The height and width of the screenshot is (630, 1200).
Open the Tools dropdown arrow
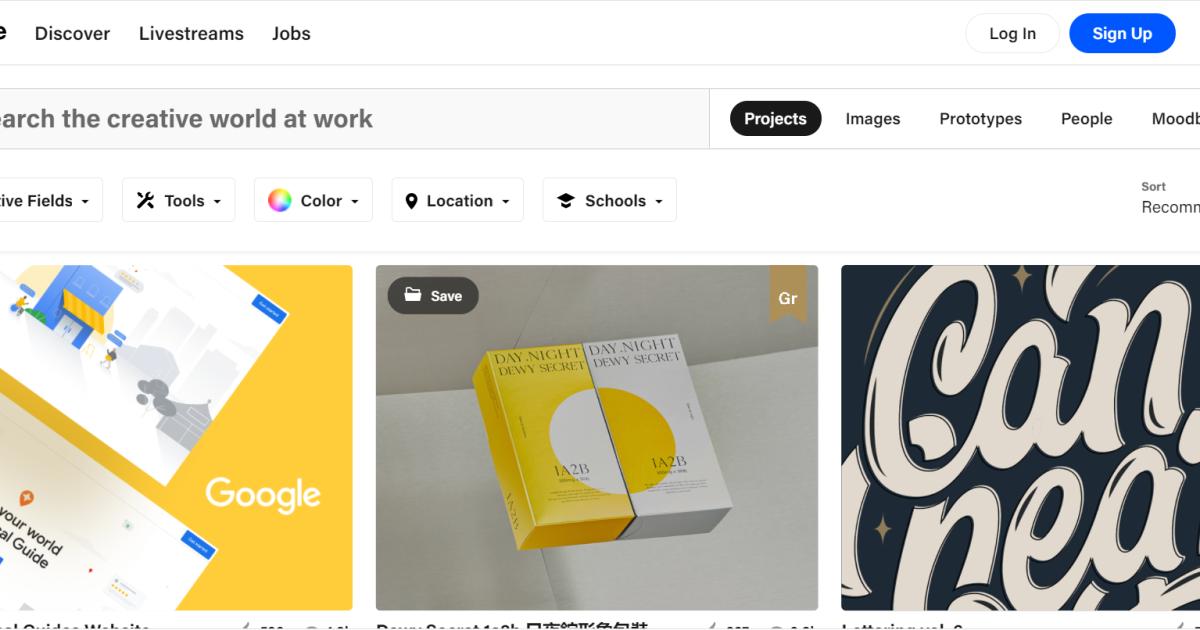[217, 201]
